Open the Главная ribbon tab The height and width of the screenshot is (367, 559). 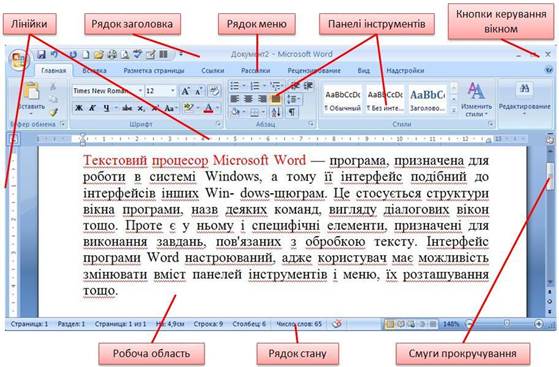click(53, 71)
